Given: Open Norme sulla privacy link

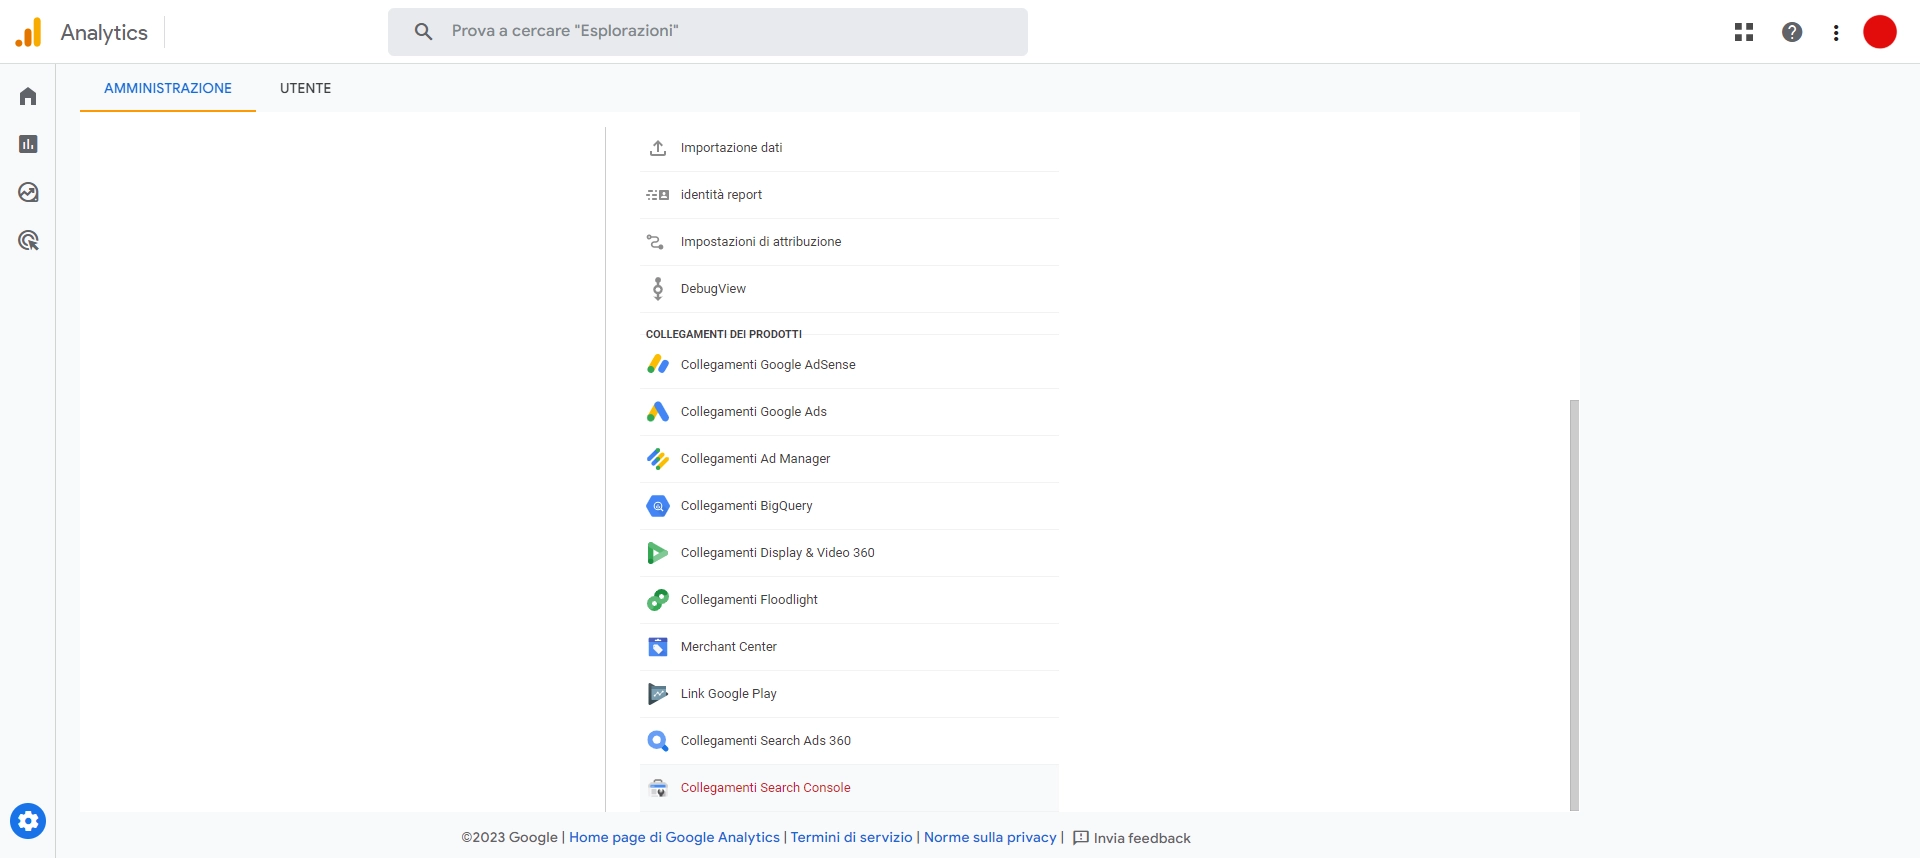Looking at the screenshot, I should click(x=990, y=837).
